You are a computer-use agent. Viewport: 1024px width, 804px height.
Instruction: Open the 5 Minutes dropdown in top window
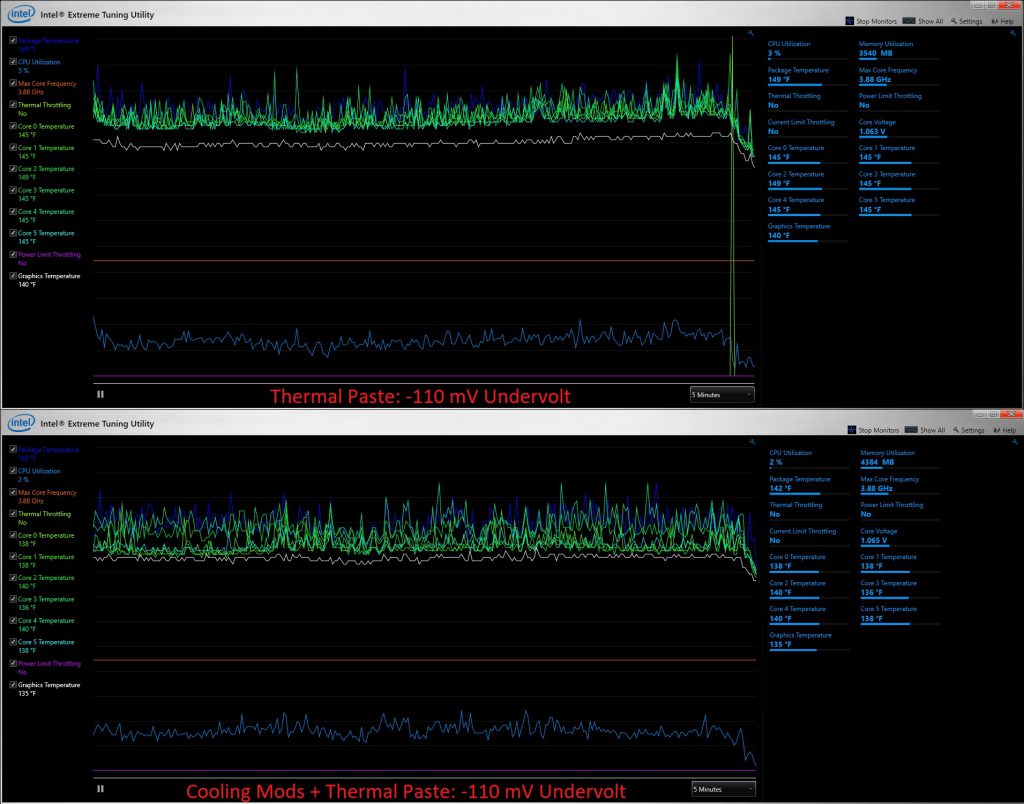722,394
